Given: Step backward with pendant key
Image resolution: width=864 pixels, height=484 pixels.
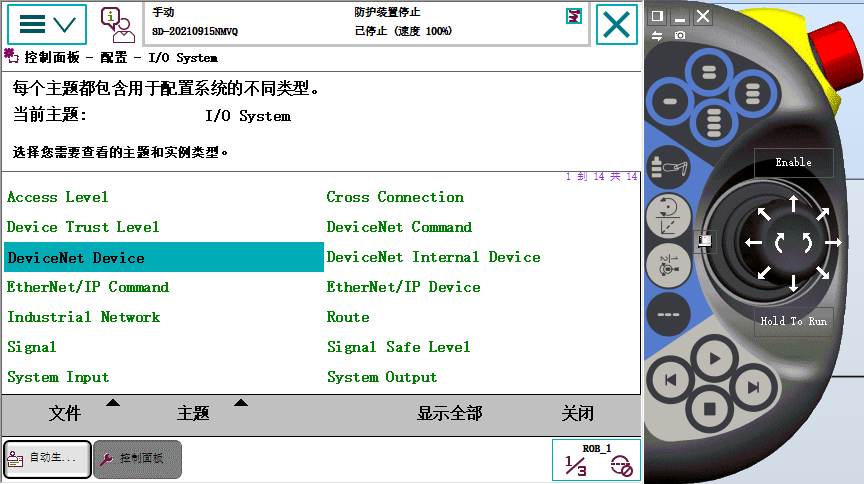Looking at the screenshot, I should click(x=671, y=380).
